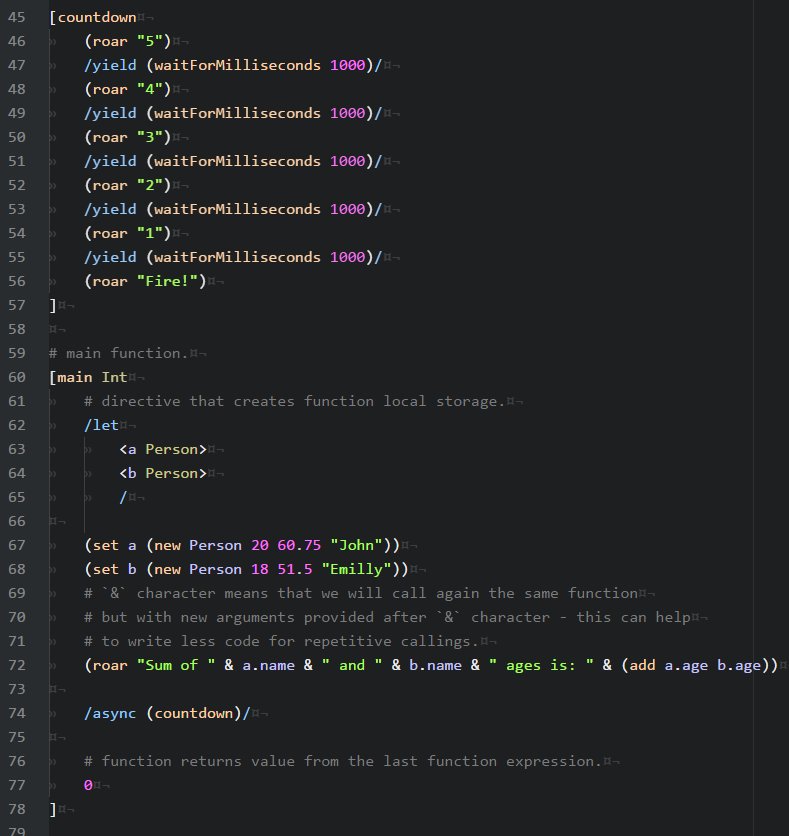Click the " ages is: " string
The height and width of the screenshot is (836, 789).
(x=541, y=665)
